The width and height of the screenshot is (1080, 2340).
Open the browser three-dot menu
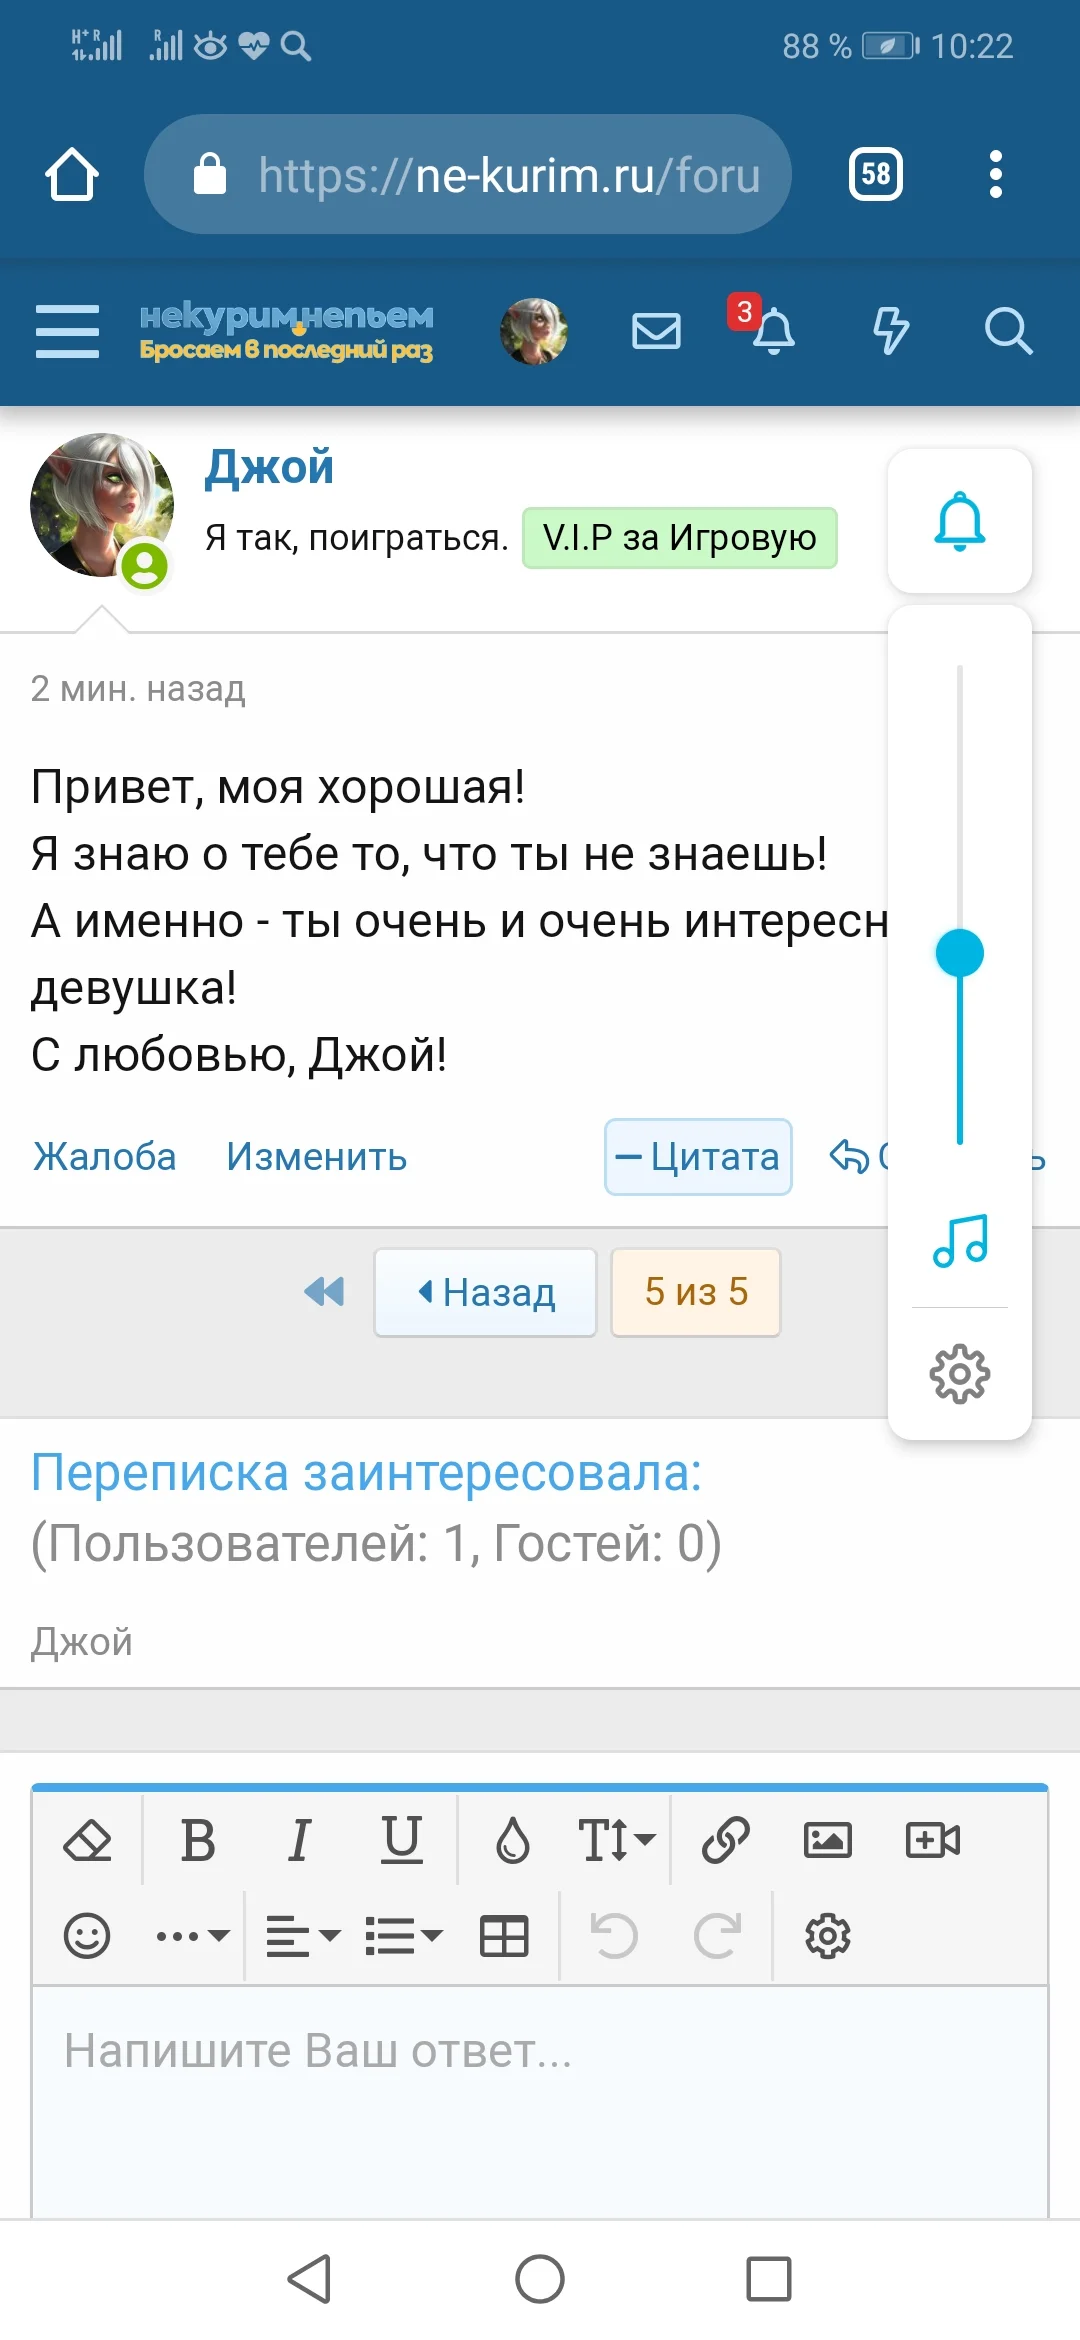[995, 173]
